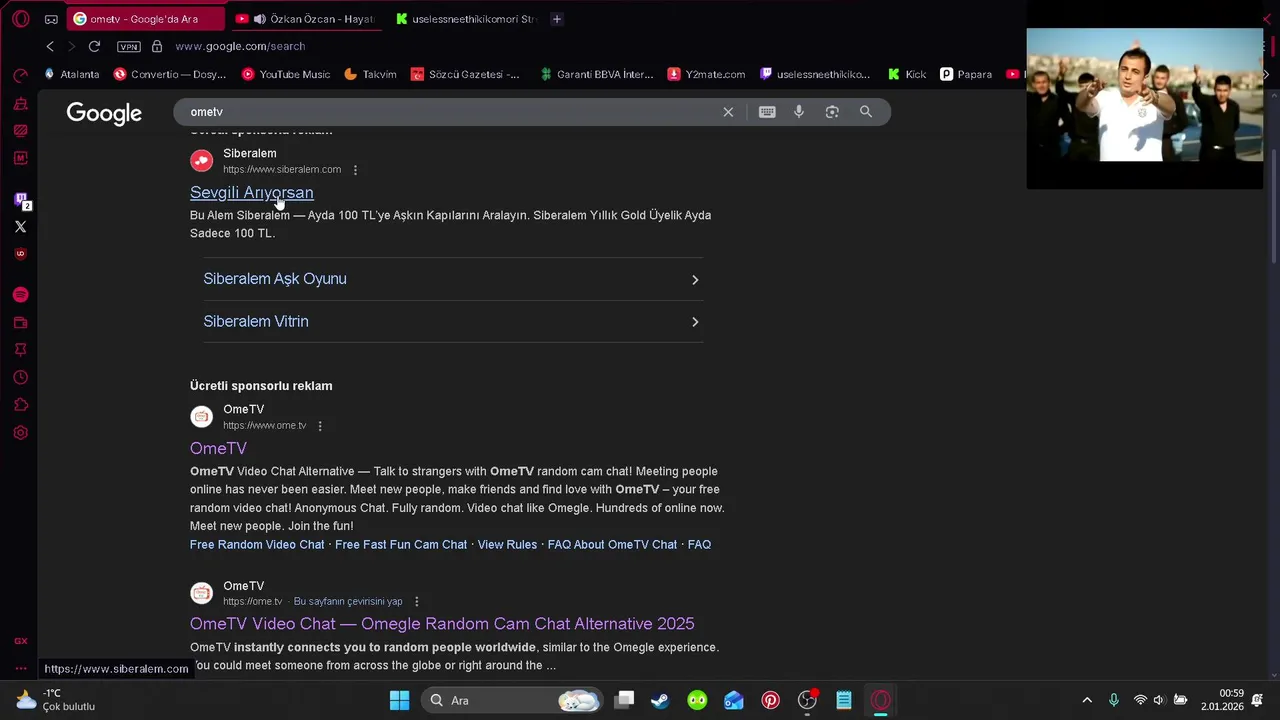Screen dimensions: 1280x720
Task: Open the Siberalem ad options three-dot menu
Action: click(x=355, y=170)
